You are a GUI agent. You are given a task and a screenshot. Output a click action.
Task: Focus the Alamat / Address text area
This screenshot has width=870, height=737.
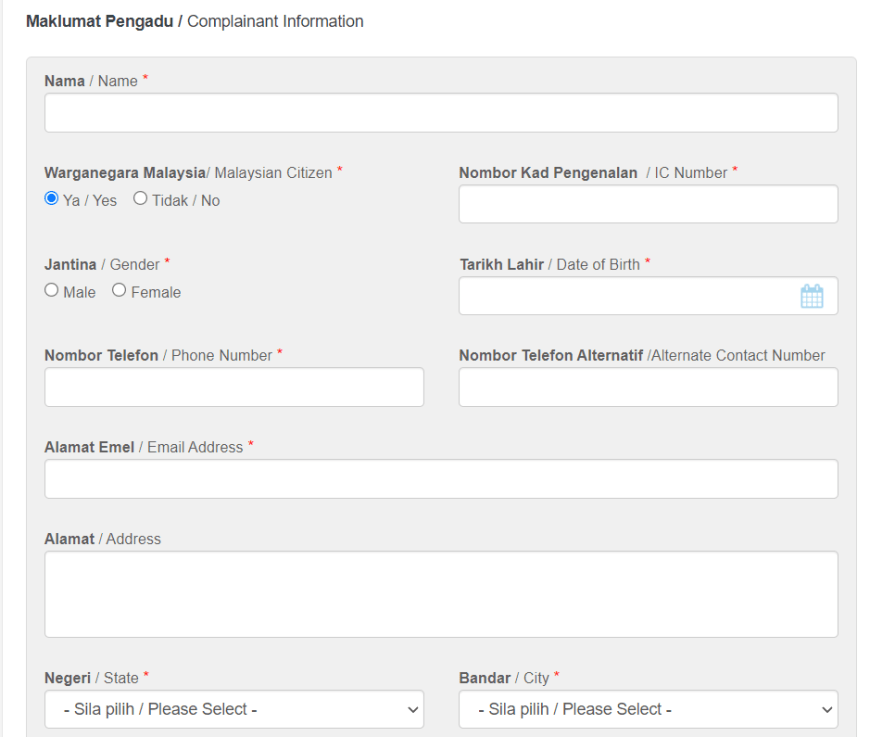441,594
